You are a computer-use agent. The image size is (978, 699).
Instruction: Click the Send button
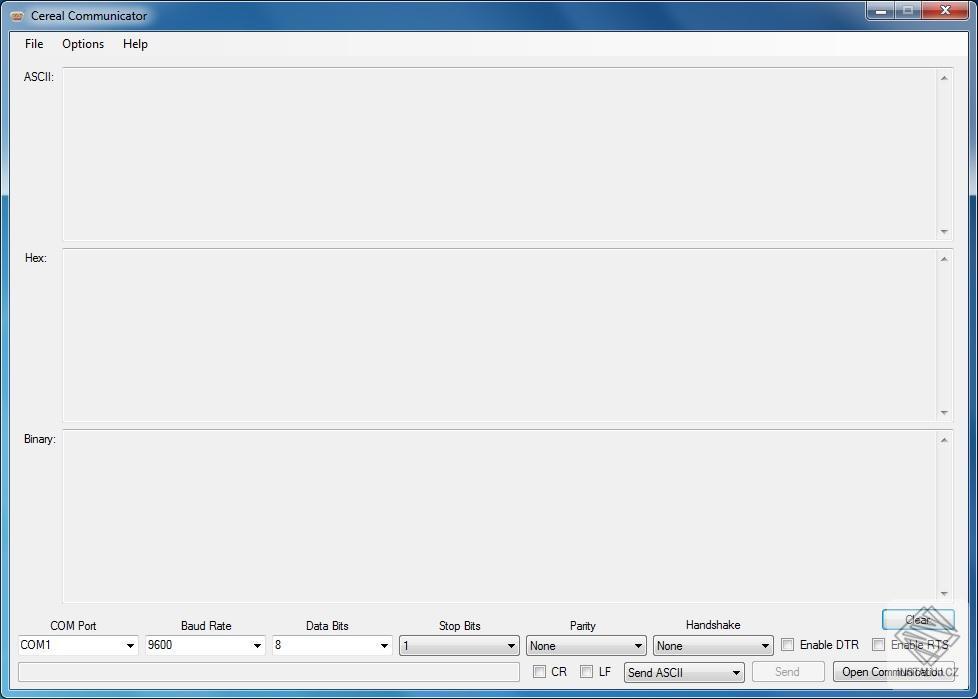pyautogui.click(x=788, y=672)
